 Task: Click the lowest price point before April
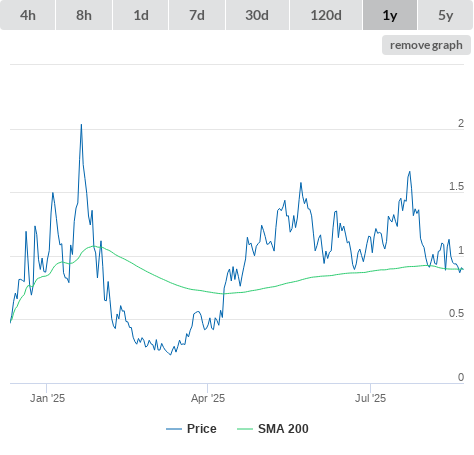pos(171,355)
